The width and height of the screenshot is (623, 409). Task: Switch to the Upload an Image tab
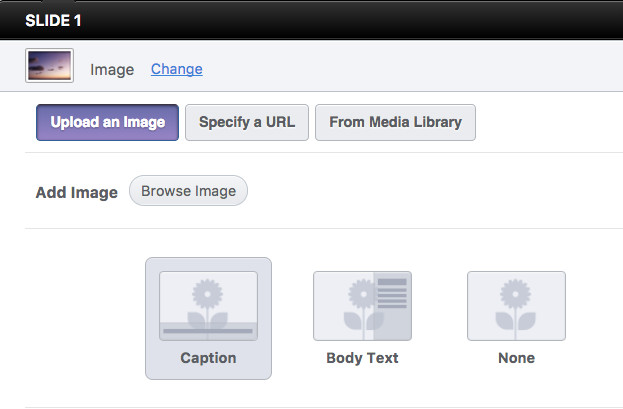point(108,123)
